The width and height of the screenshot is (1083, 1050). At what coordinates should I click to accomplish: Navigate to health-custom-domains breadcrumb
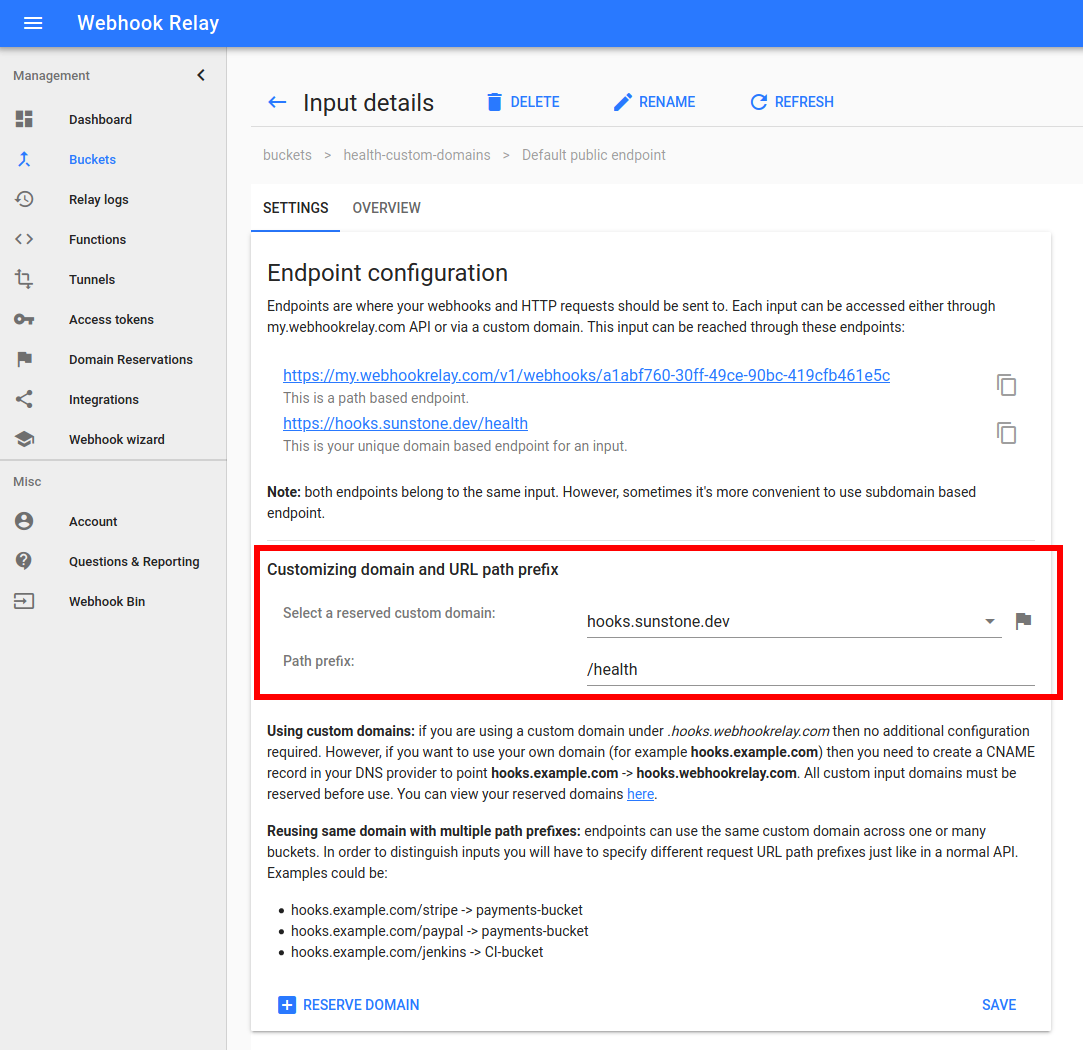coord(417,155)
